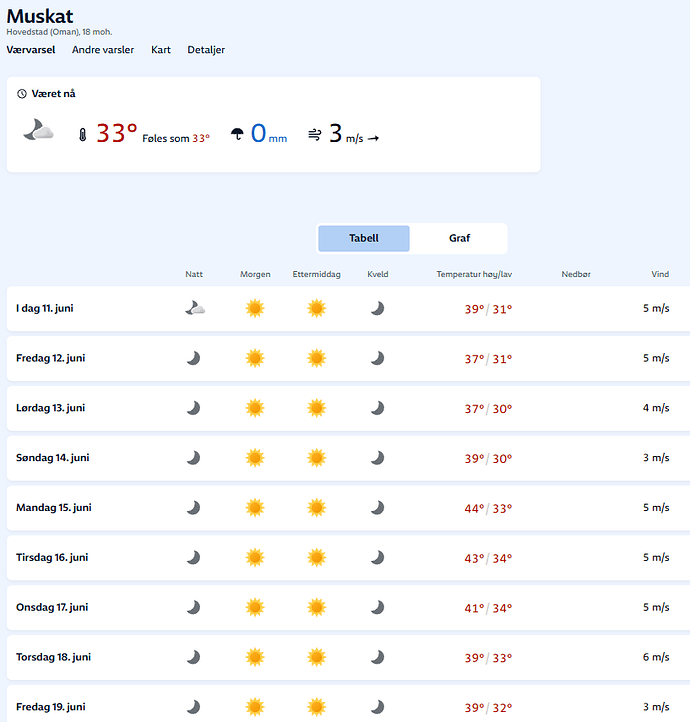Click I dag afternoon sun icon
Image resolution: width=690 pixels, height=722 pixels.
coord(317,308)
